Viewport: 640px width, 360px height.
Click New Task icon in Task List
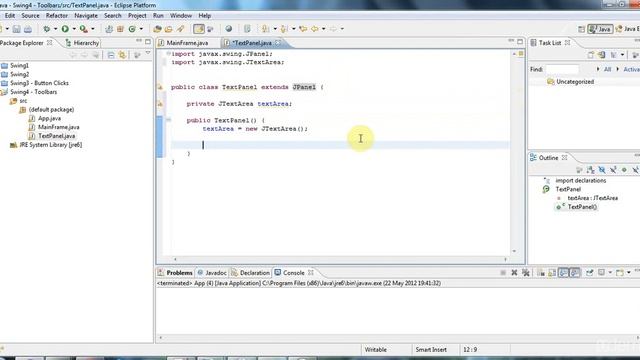(x=591, y=55)
